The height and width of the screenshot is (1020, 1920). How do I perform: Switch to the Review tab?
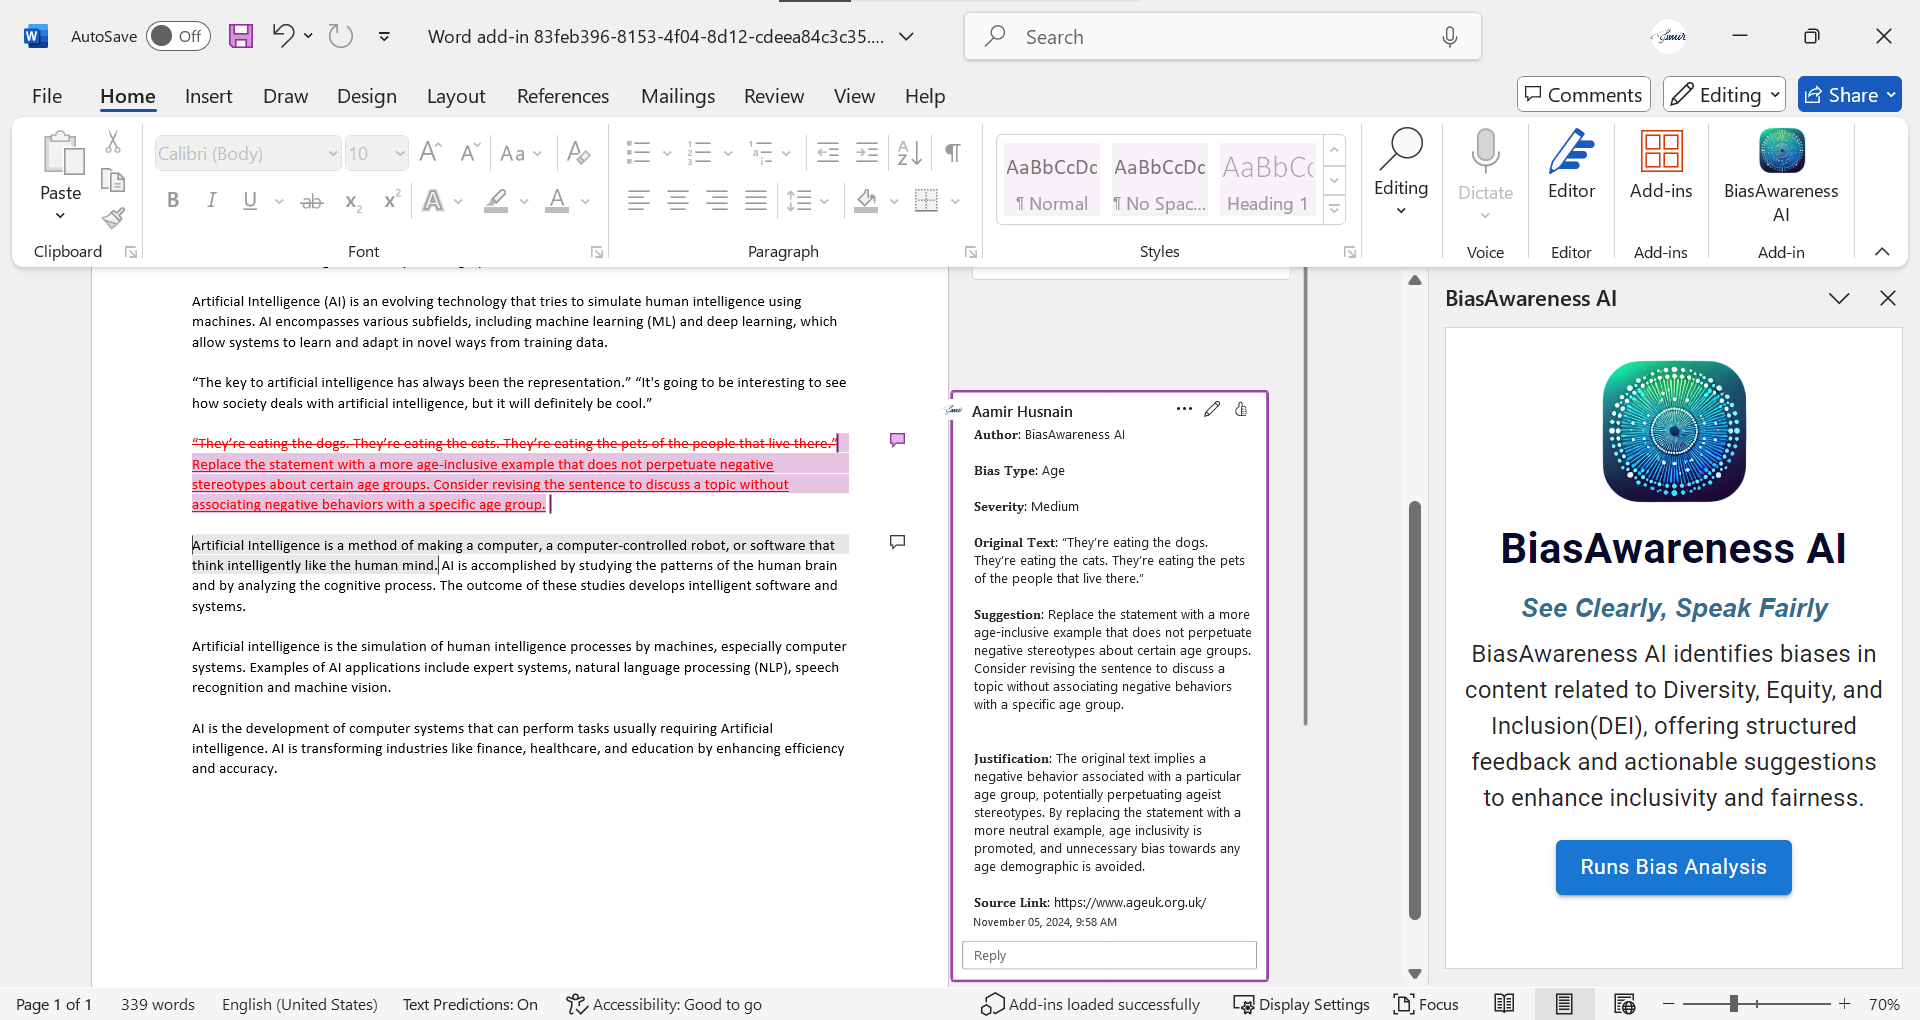773,96
